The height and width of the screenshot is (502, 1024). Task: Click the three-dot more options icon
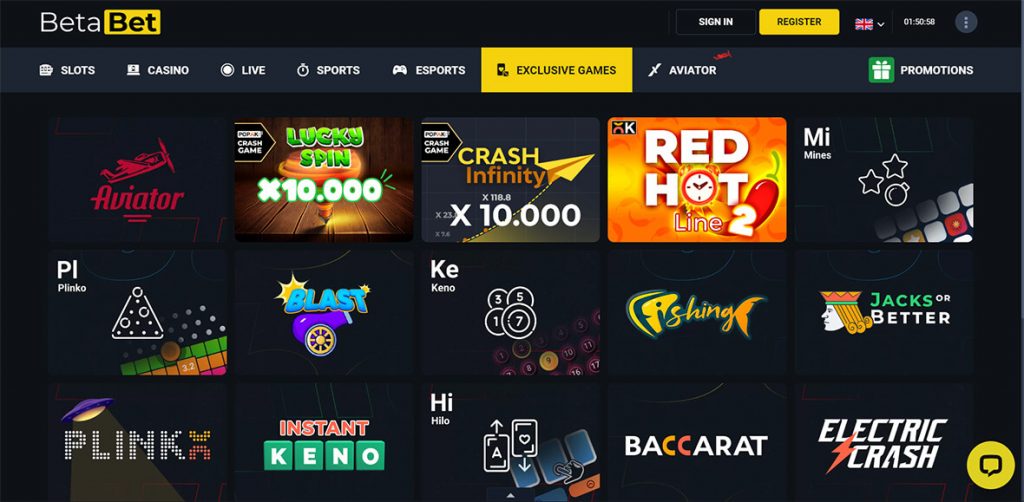[x=966, y=22]
